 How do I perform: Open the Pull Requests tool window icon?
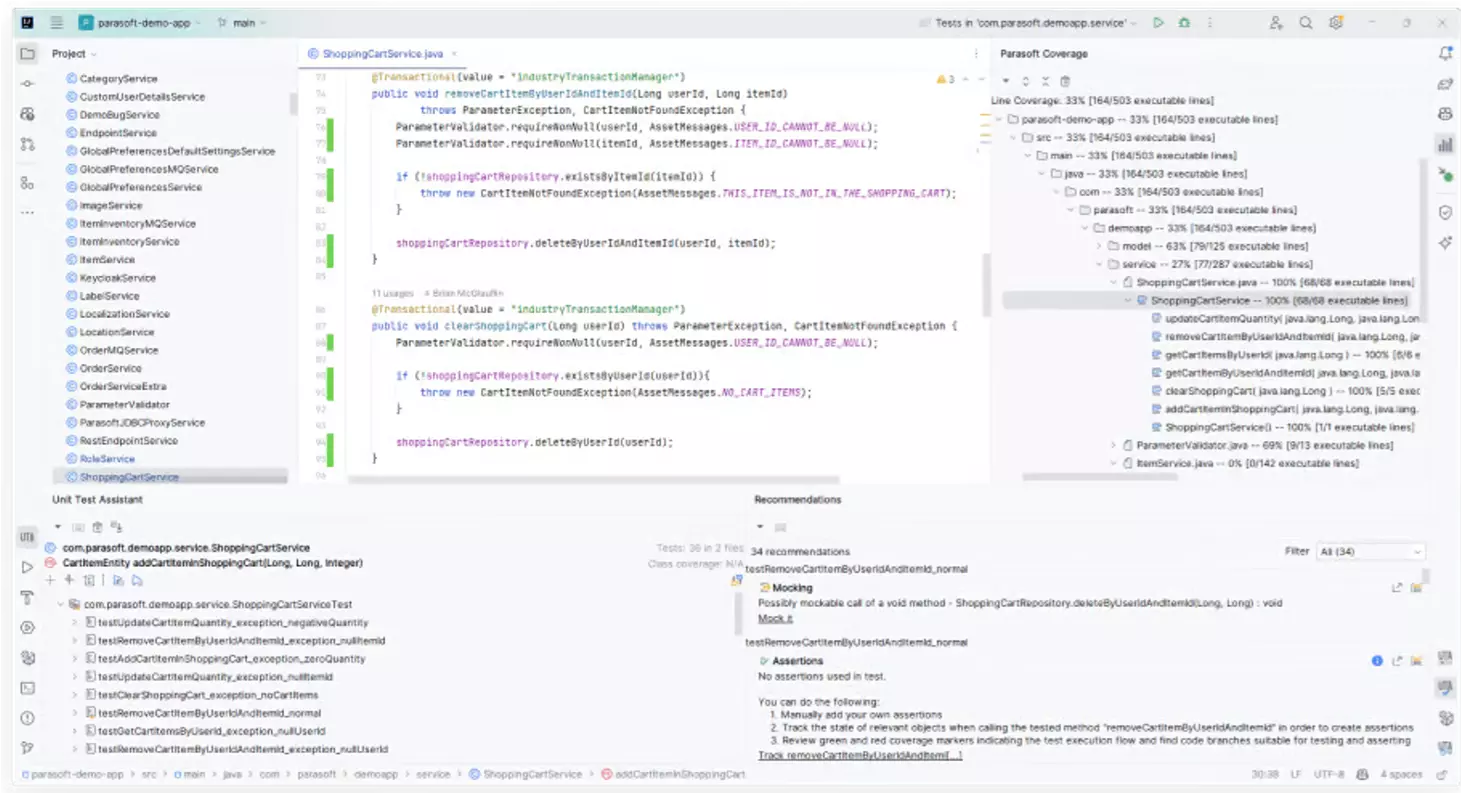[28, 144]
